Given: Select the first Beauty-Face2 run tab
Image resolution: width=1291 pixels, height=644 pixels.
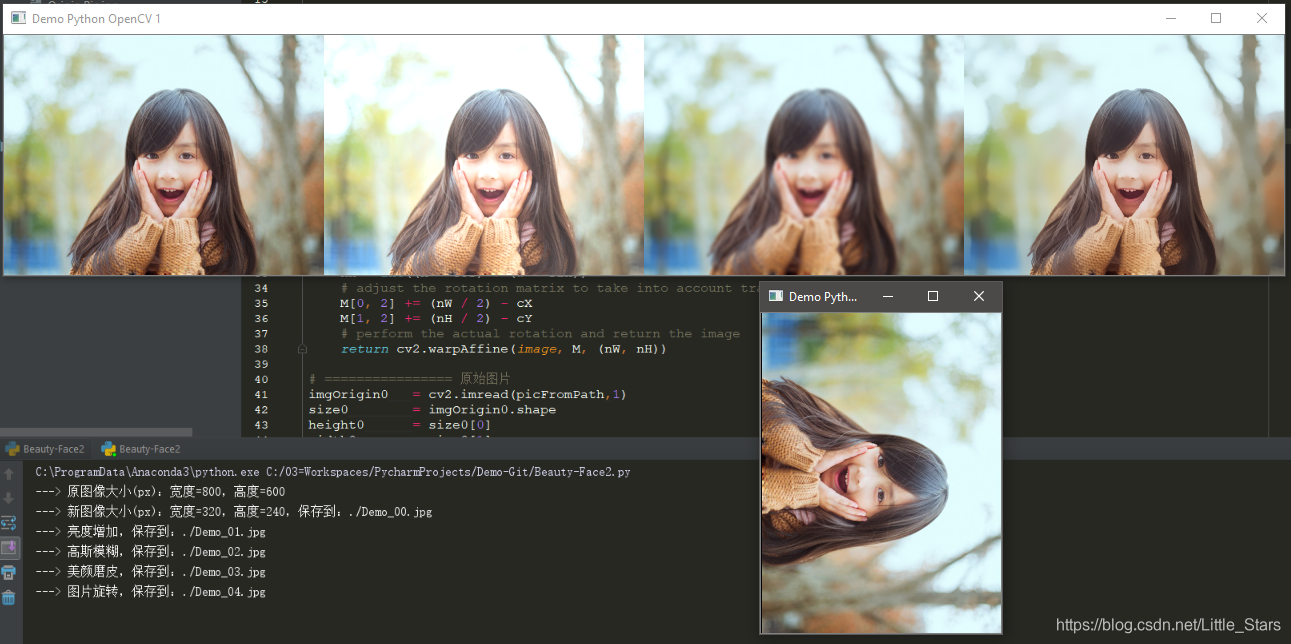Looking at the screenshot, I should click(45, 449).
